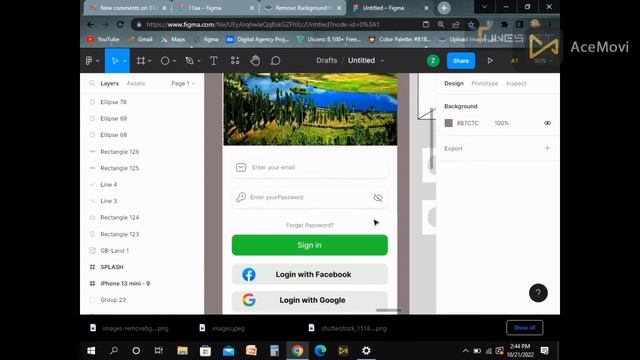The width and height of the screenshot is (640, 360).
Task: Open the help question mark button
Action: [x=538, y=293]
